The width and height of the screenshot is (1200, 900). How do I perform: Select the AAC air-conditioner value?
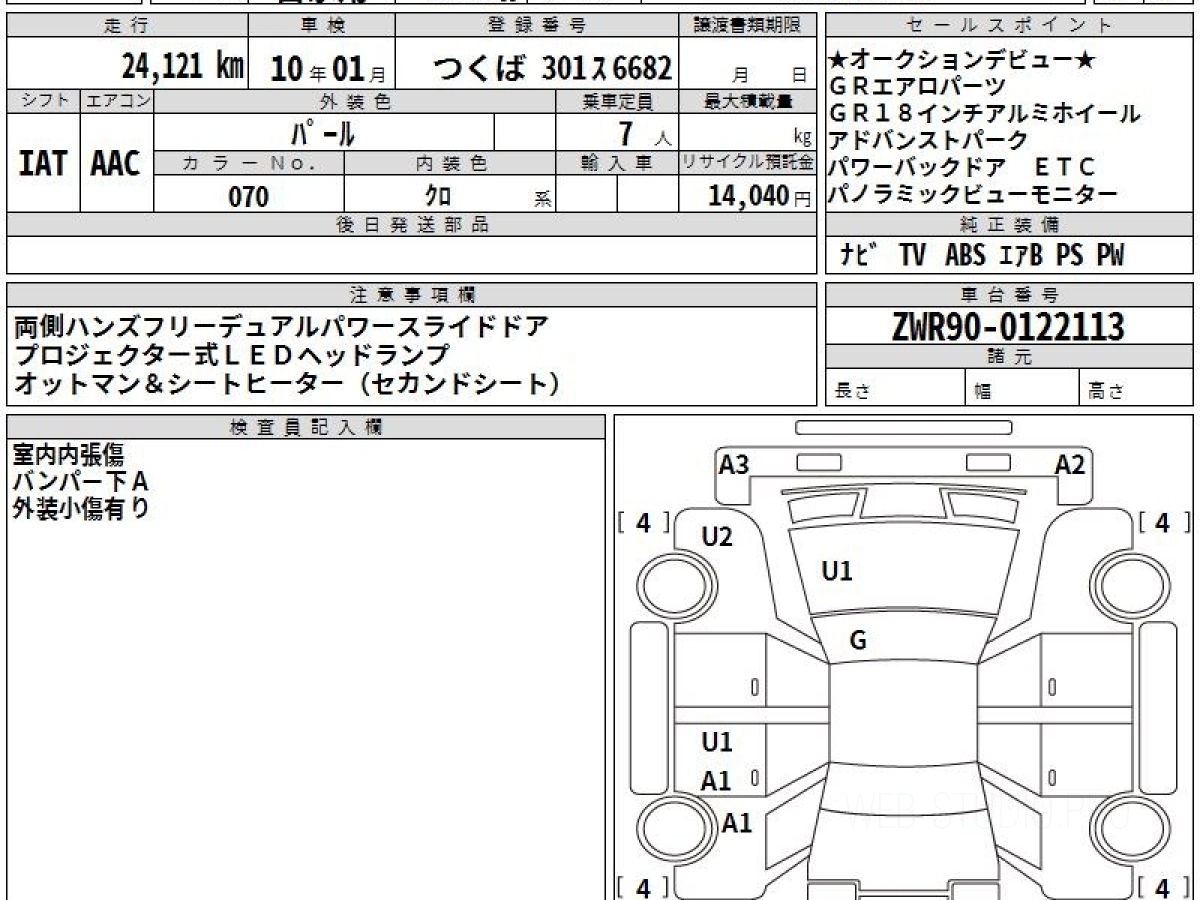tap(116, 163)
